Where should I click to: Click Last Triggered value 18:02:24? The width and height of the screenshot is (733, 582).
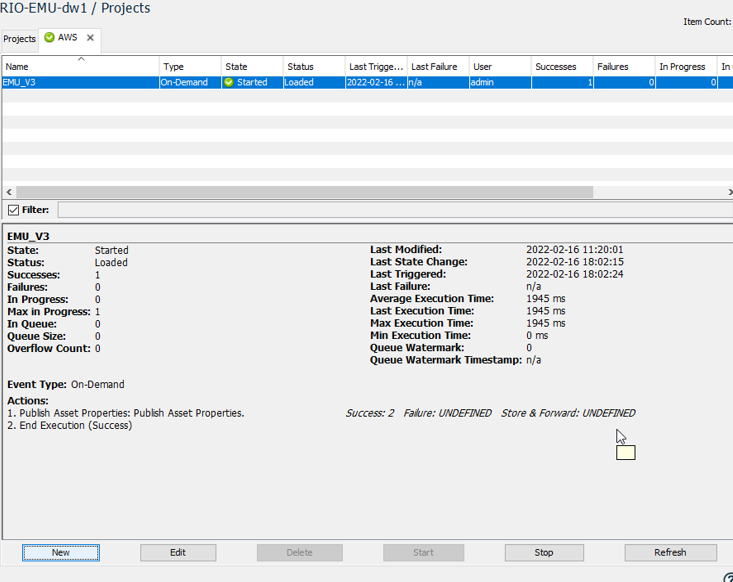coord(575,274)
